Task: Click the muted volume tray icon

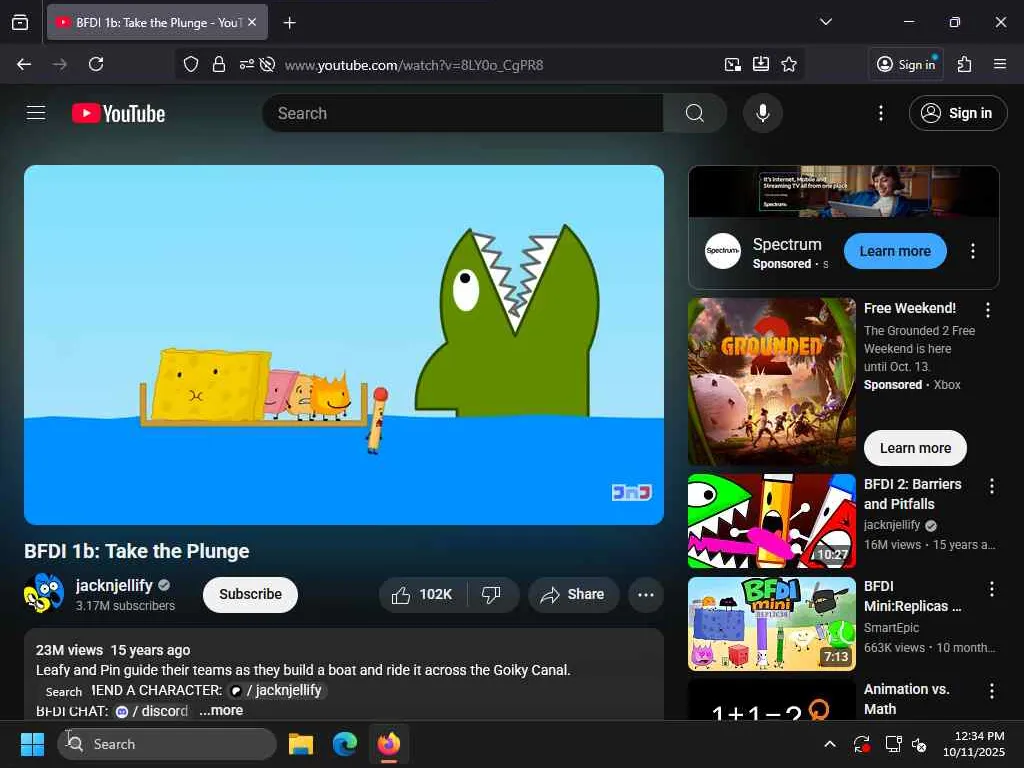Action: coord(919,744)
